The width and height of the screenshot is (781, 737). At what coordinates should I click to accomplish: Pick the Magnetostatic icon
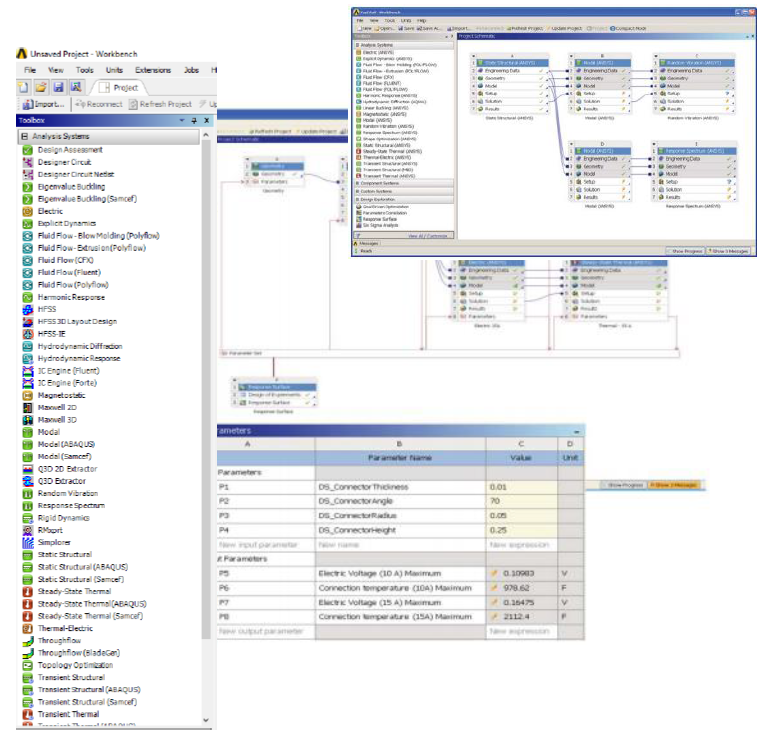(28, 395)
